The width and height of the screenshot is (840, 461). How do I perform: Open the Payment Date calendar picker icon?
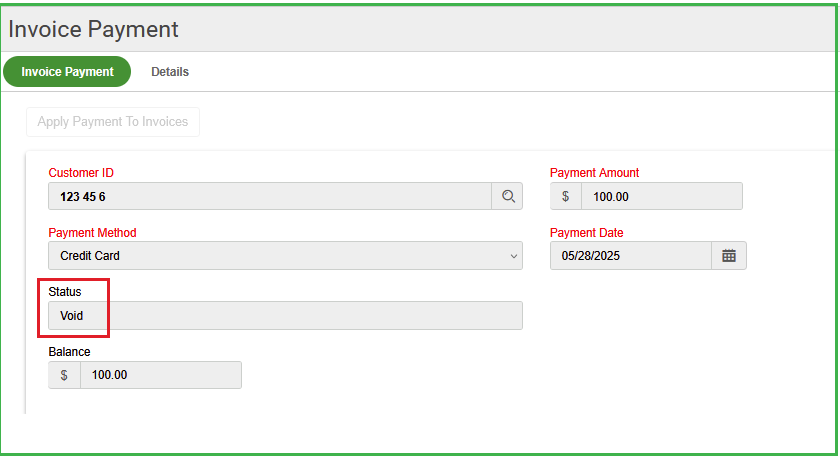729,255
